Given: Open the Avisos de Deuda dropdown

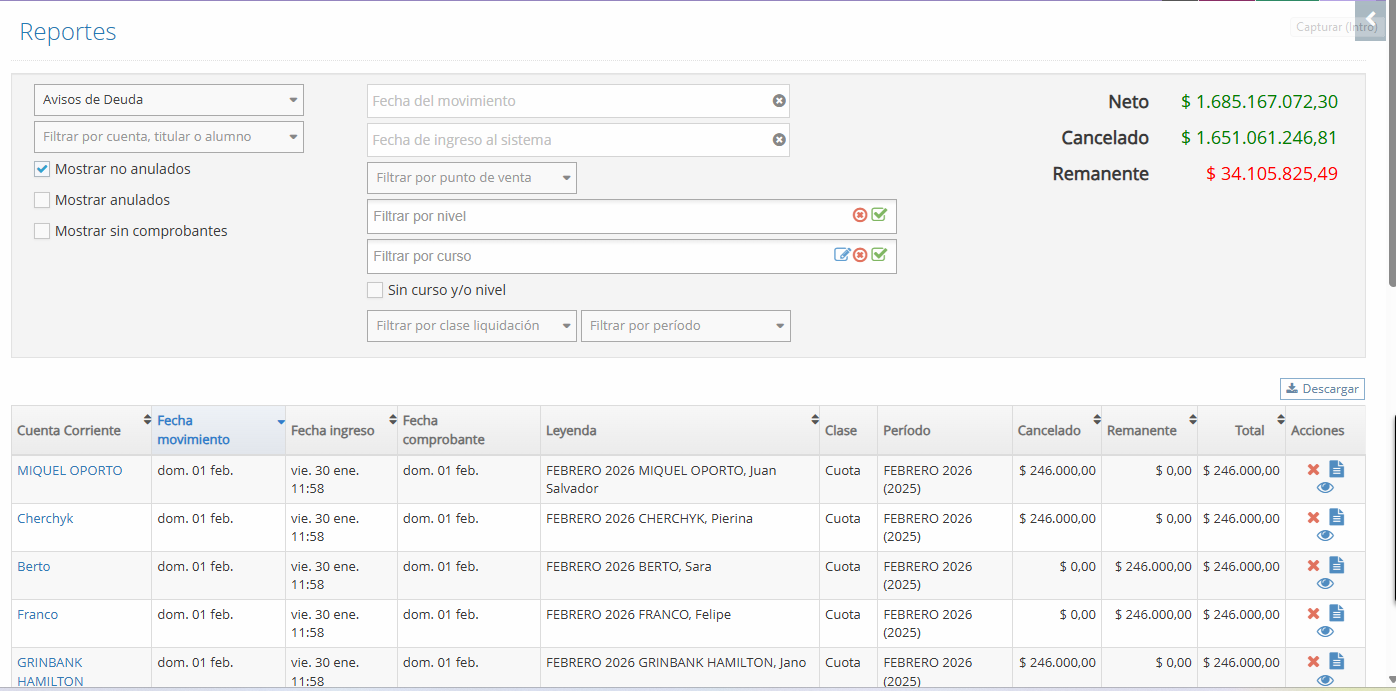Looking at the screenshot, I should (168, 100).
